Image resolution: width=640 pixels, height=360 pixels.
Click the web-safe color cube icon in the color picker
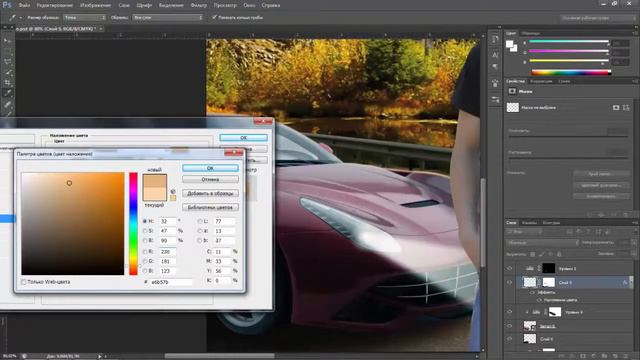click(x=173, y=191)
